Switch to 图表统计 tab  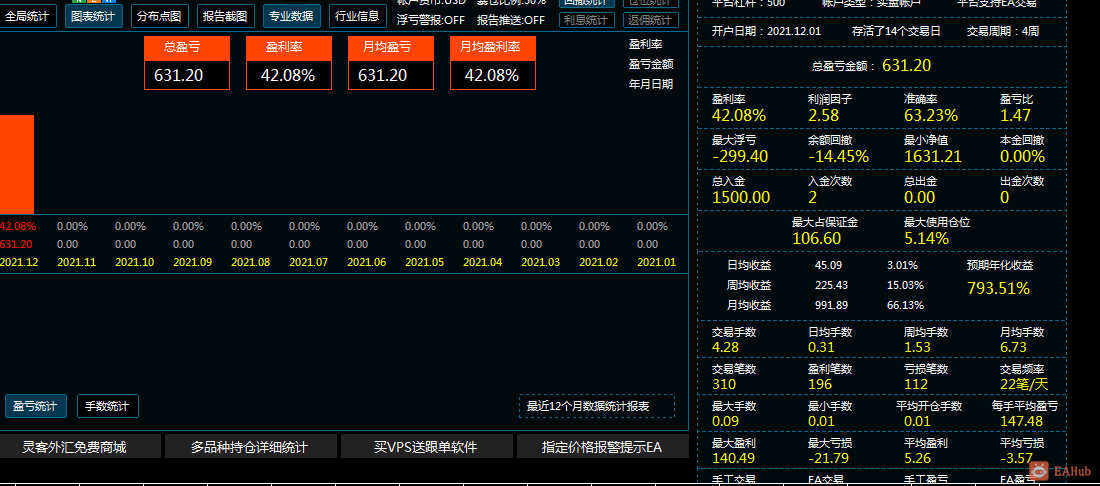[x=93, y=15]
